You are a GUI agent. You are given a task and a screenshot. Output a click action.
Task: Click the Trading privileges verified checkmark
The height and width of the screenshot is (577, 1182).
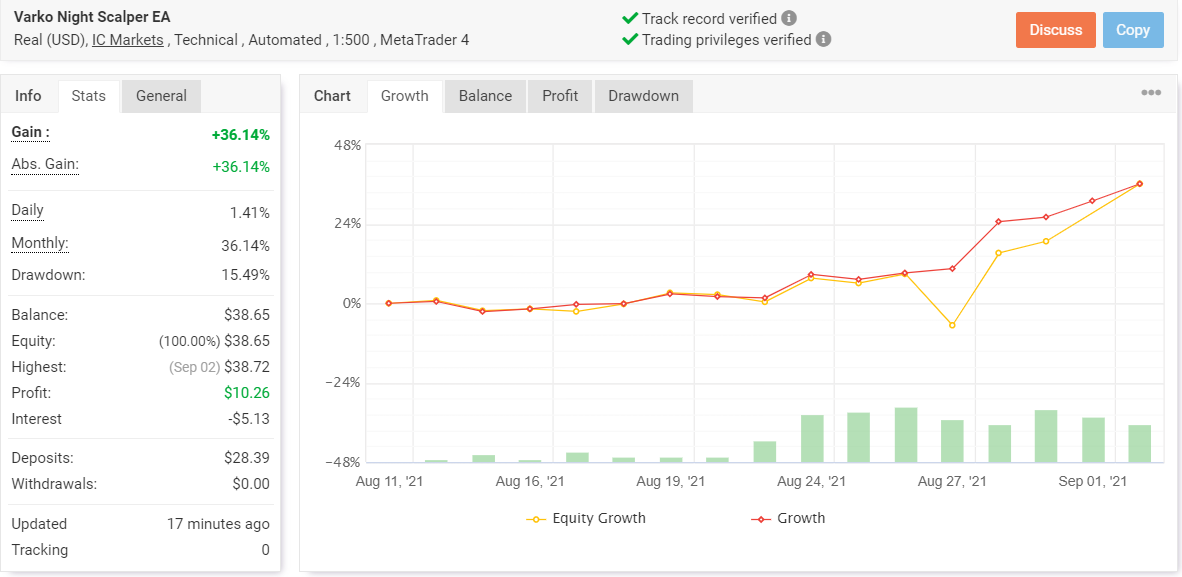630,40
